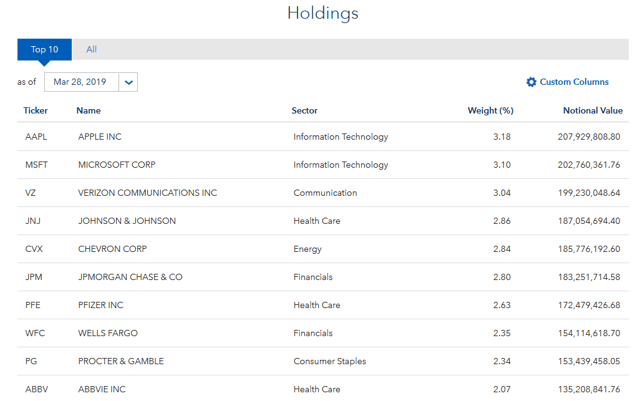Image resolution: width=640 pixels, height=401 pixels.
Task: Click notional value 172,479,426.68
Action: point(589,305)
